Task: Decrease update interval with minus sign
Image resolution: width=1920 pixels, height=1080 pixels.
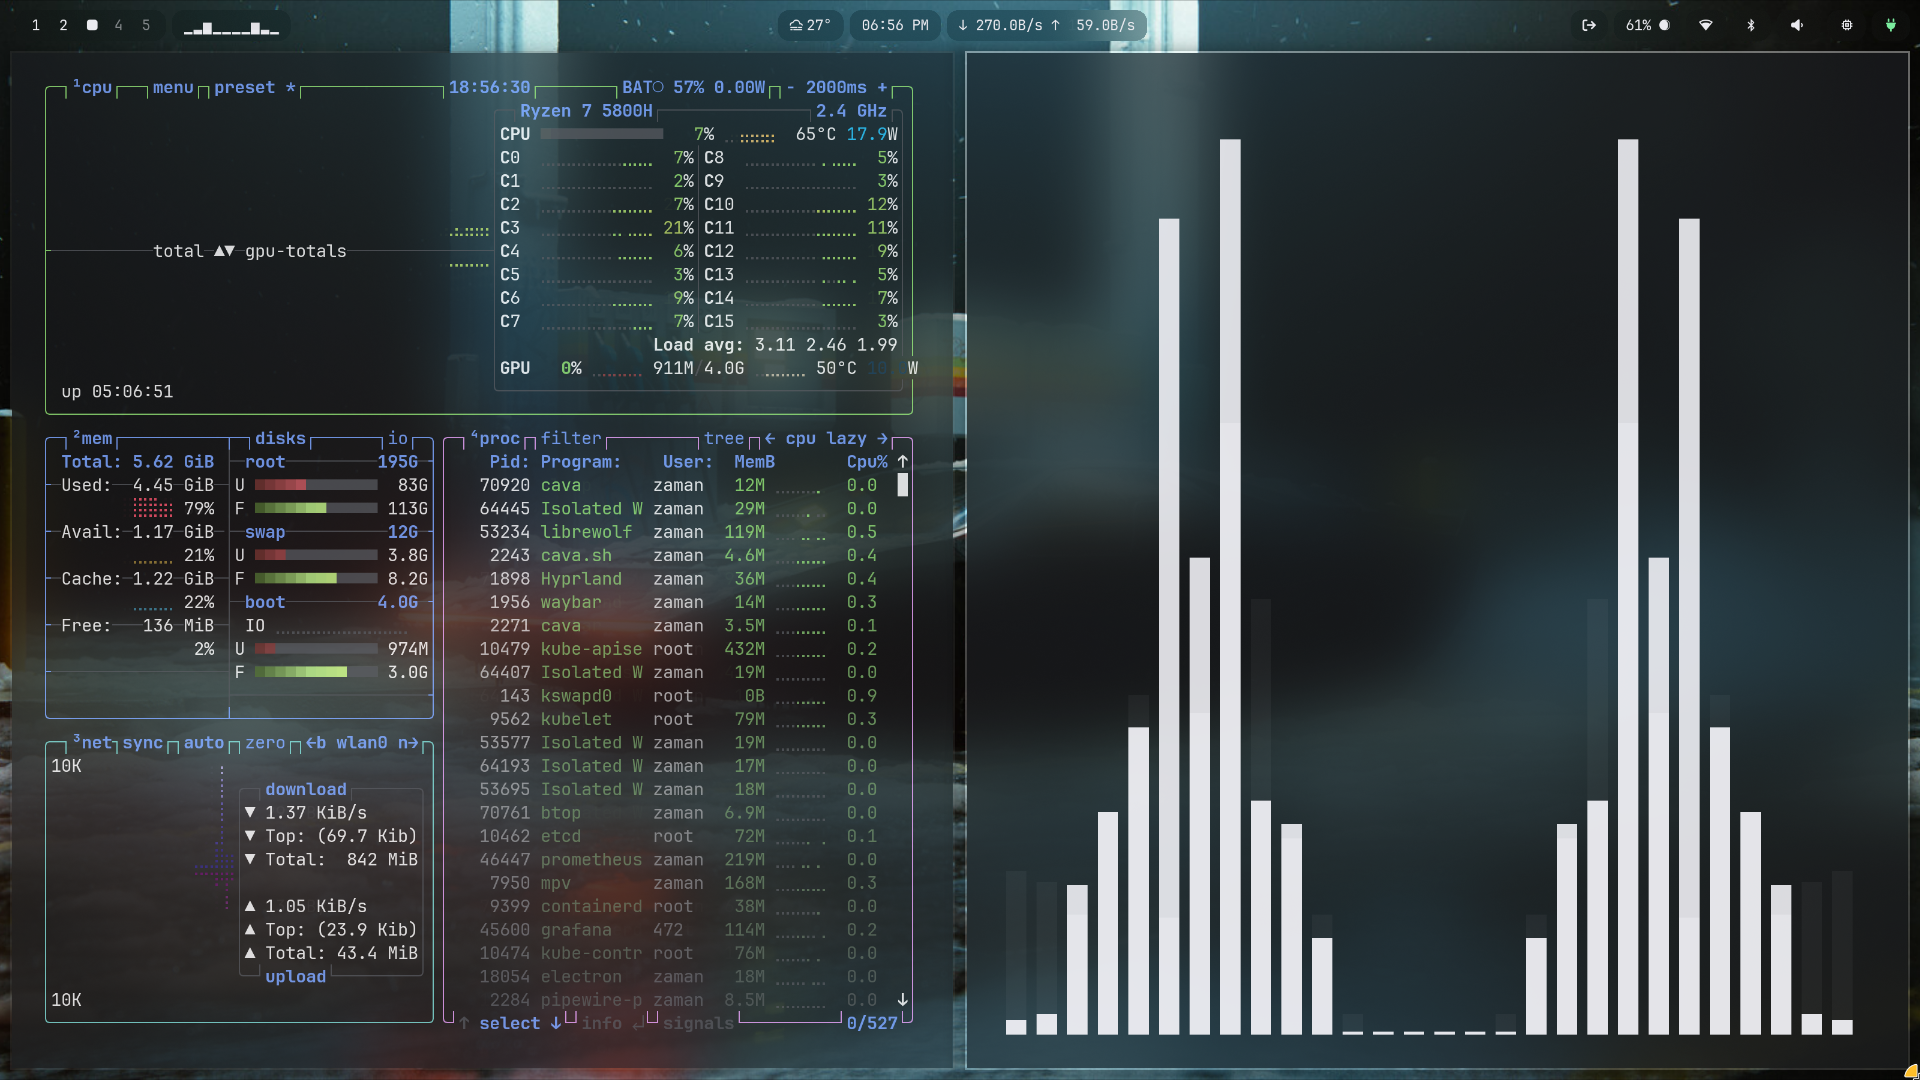Action: (790, 88)
